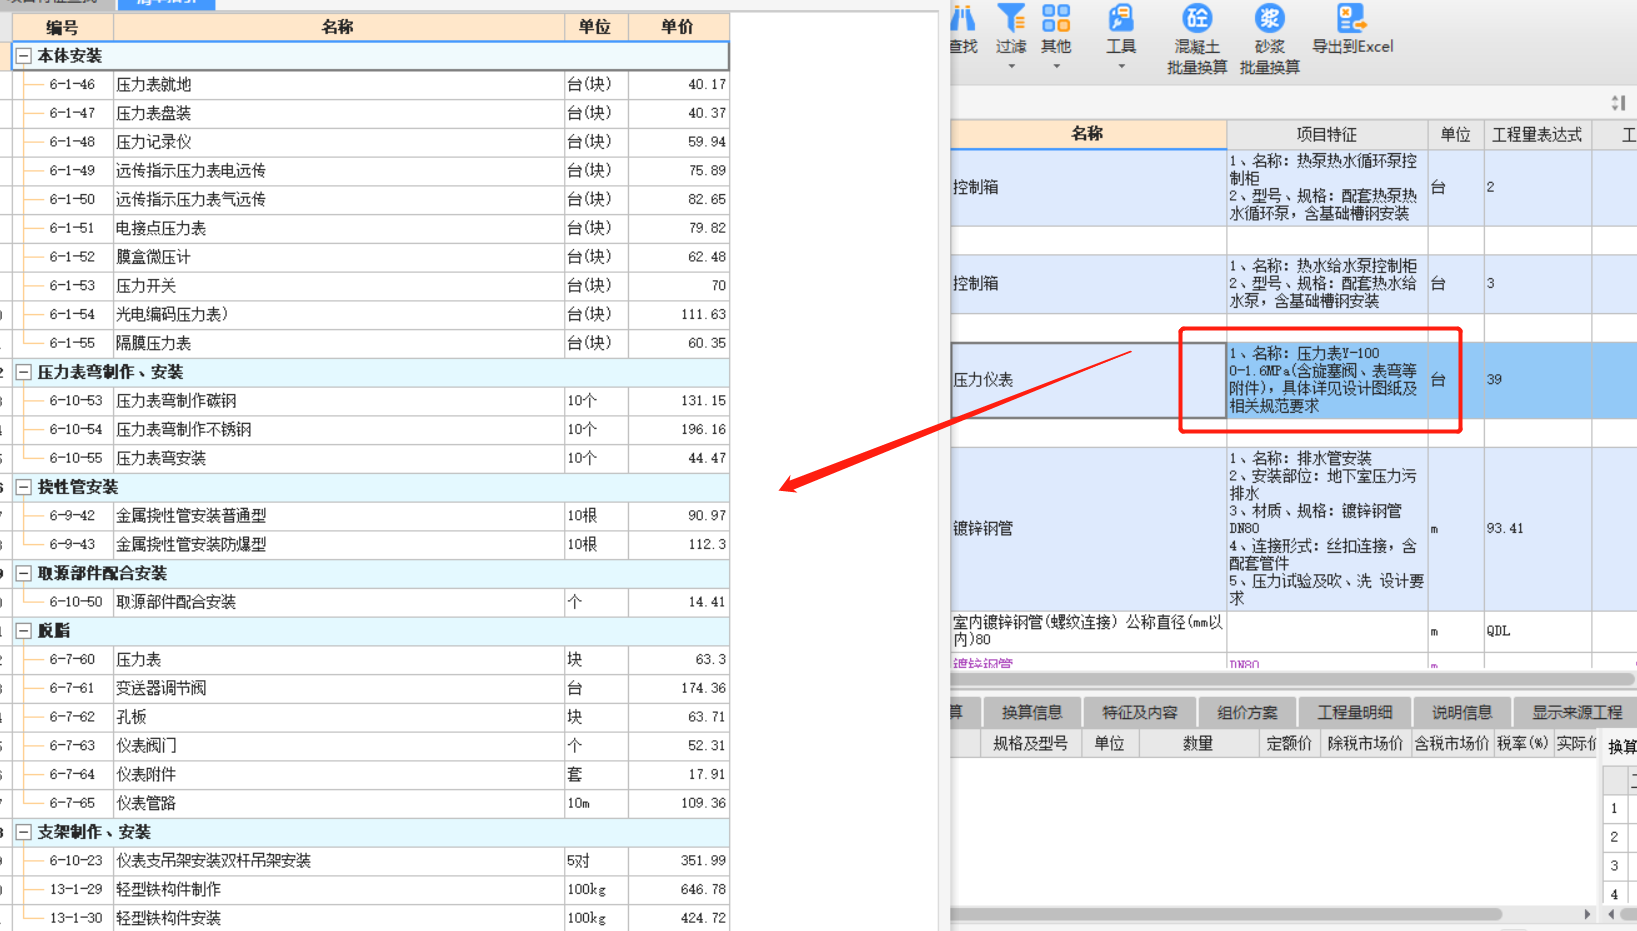Select quota 6-7-63 仪表阀门
Viewport: 1637px width, 931px height.
point(370,746)
